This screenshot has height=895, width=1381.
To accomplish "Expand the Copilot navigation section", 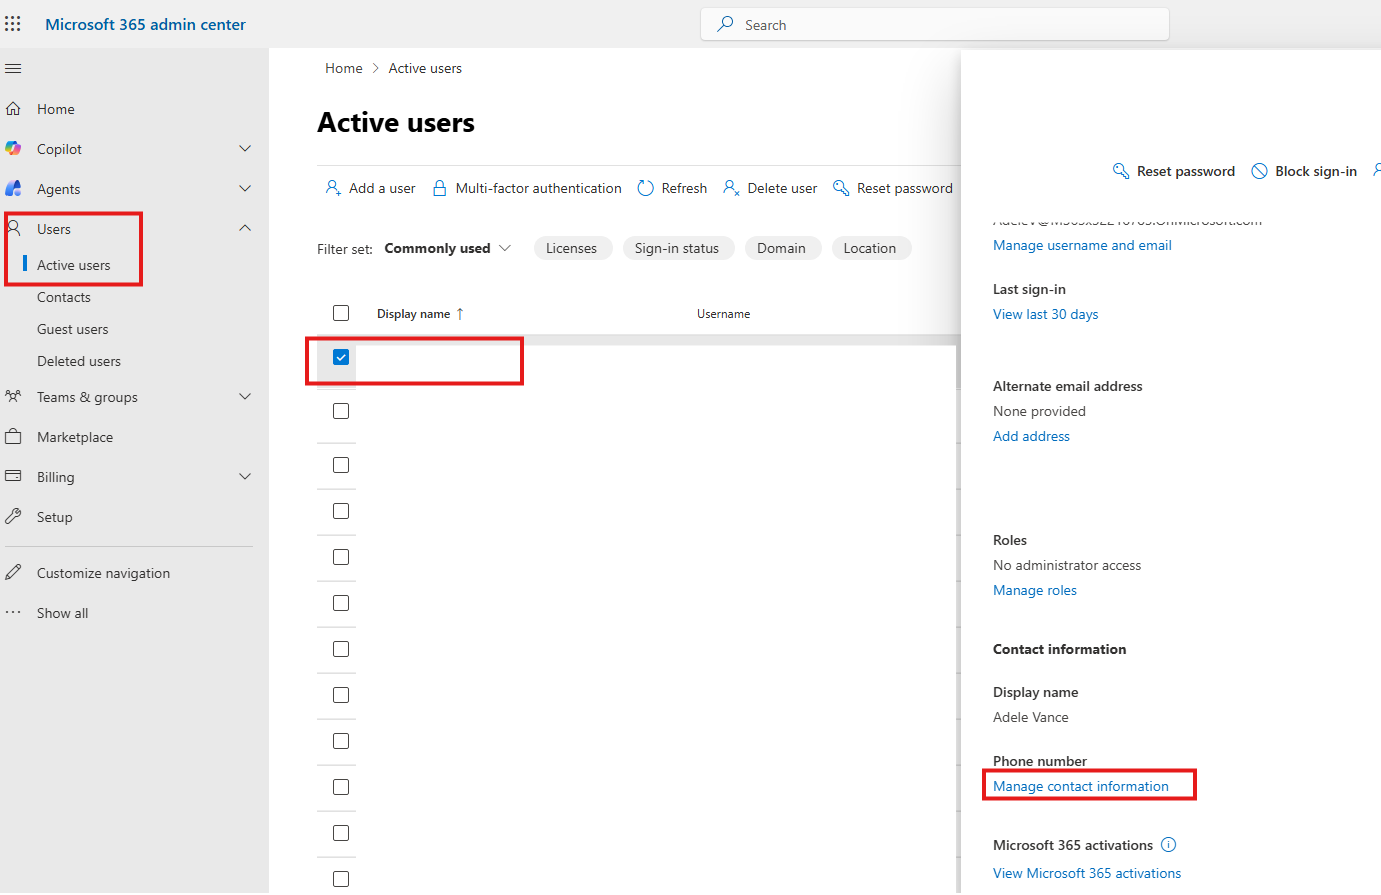I will click(x=245, y=149).
